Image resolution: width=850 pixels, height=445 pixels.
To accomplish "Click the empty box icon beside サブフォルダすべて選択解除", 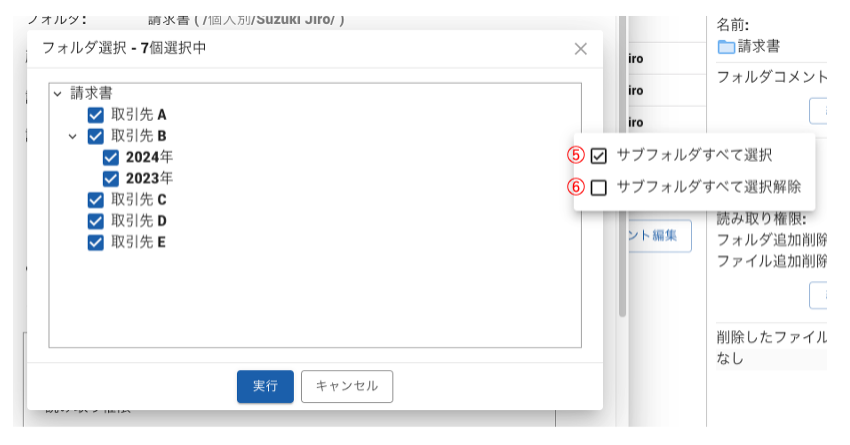I will tap(599, 187).
